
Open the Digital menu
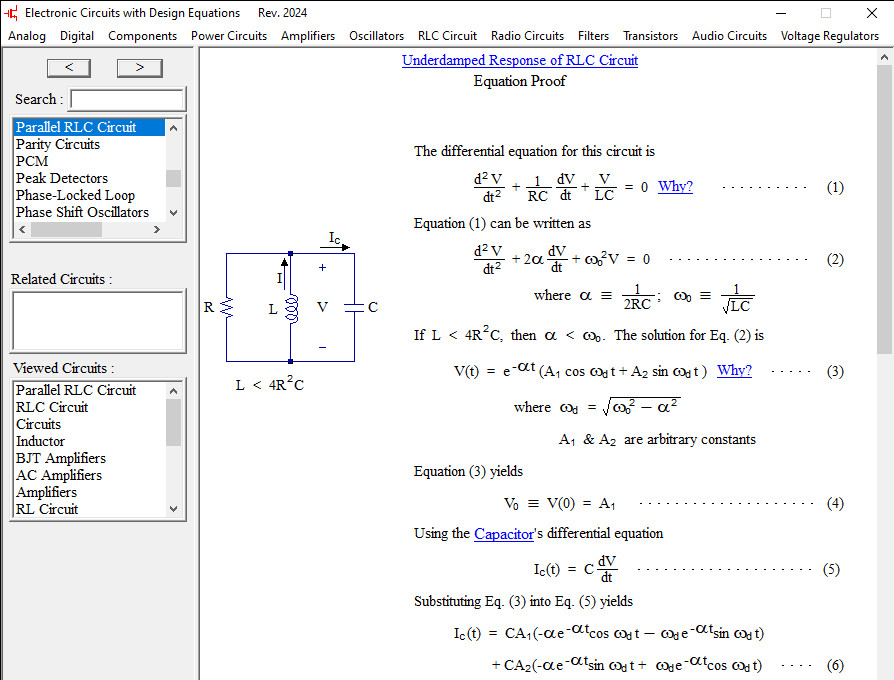coord(77,36)
